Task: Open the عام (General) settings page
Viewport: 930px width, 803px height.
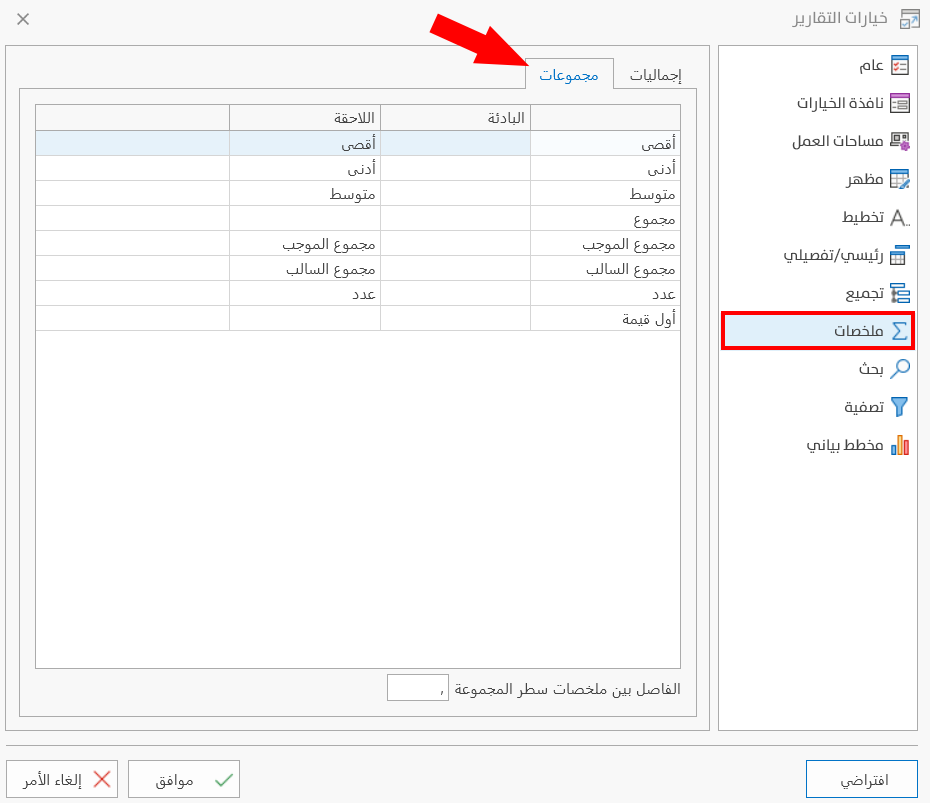Action: pos(899,65)
